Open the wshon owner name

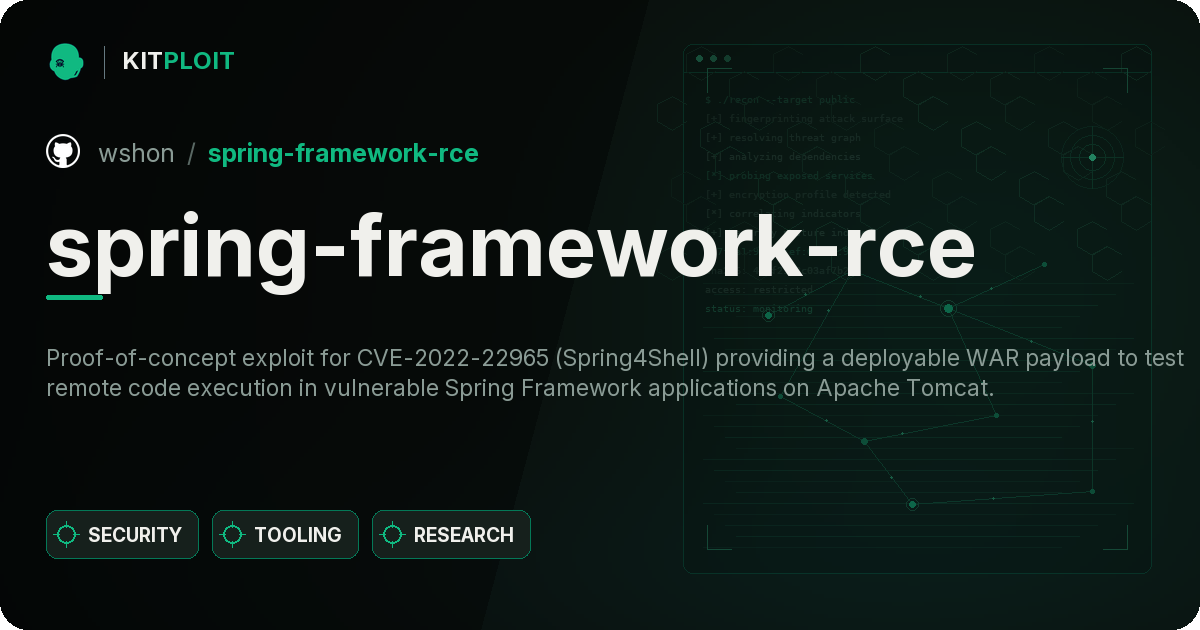(136, 153)
